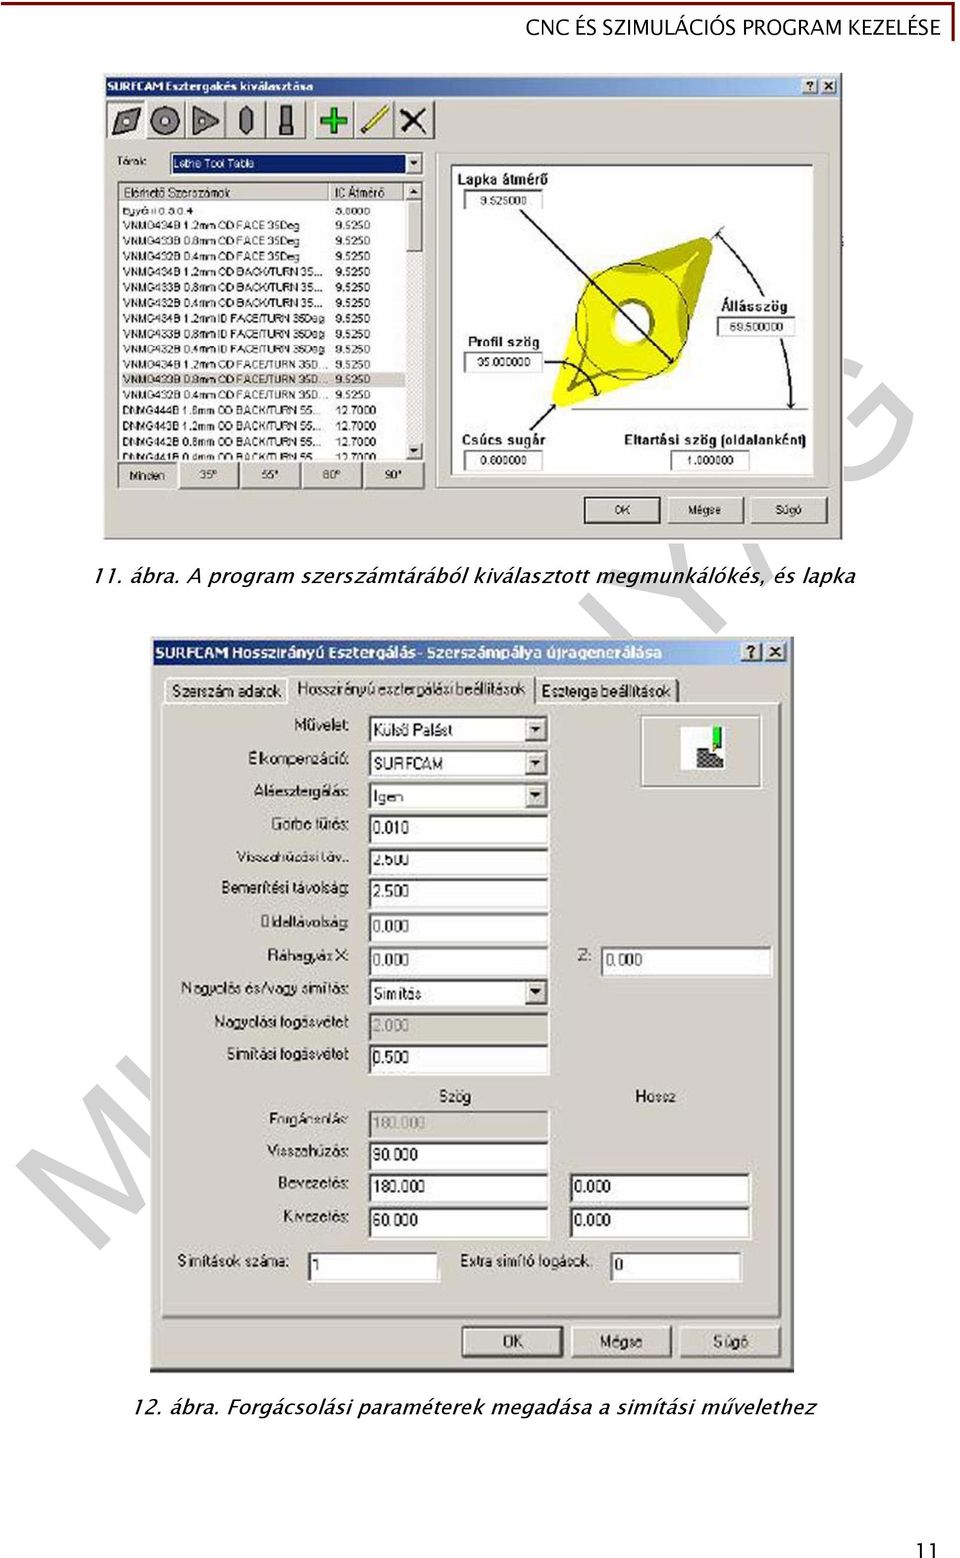This screenshot has width=960, height=1558.
Task: Click OK in the Hosszirányú Esztergálás dialog
Action: pyautogui.click(x=512, y=1342)
